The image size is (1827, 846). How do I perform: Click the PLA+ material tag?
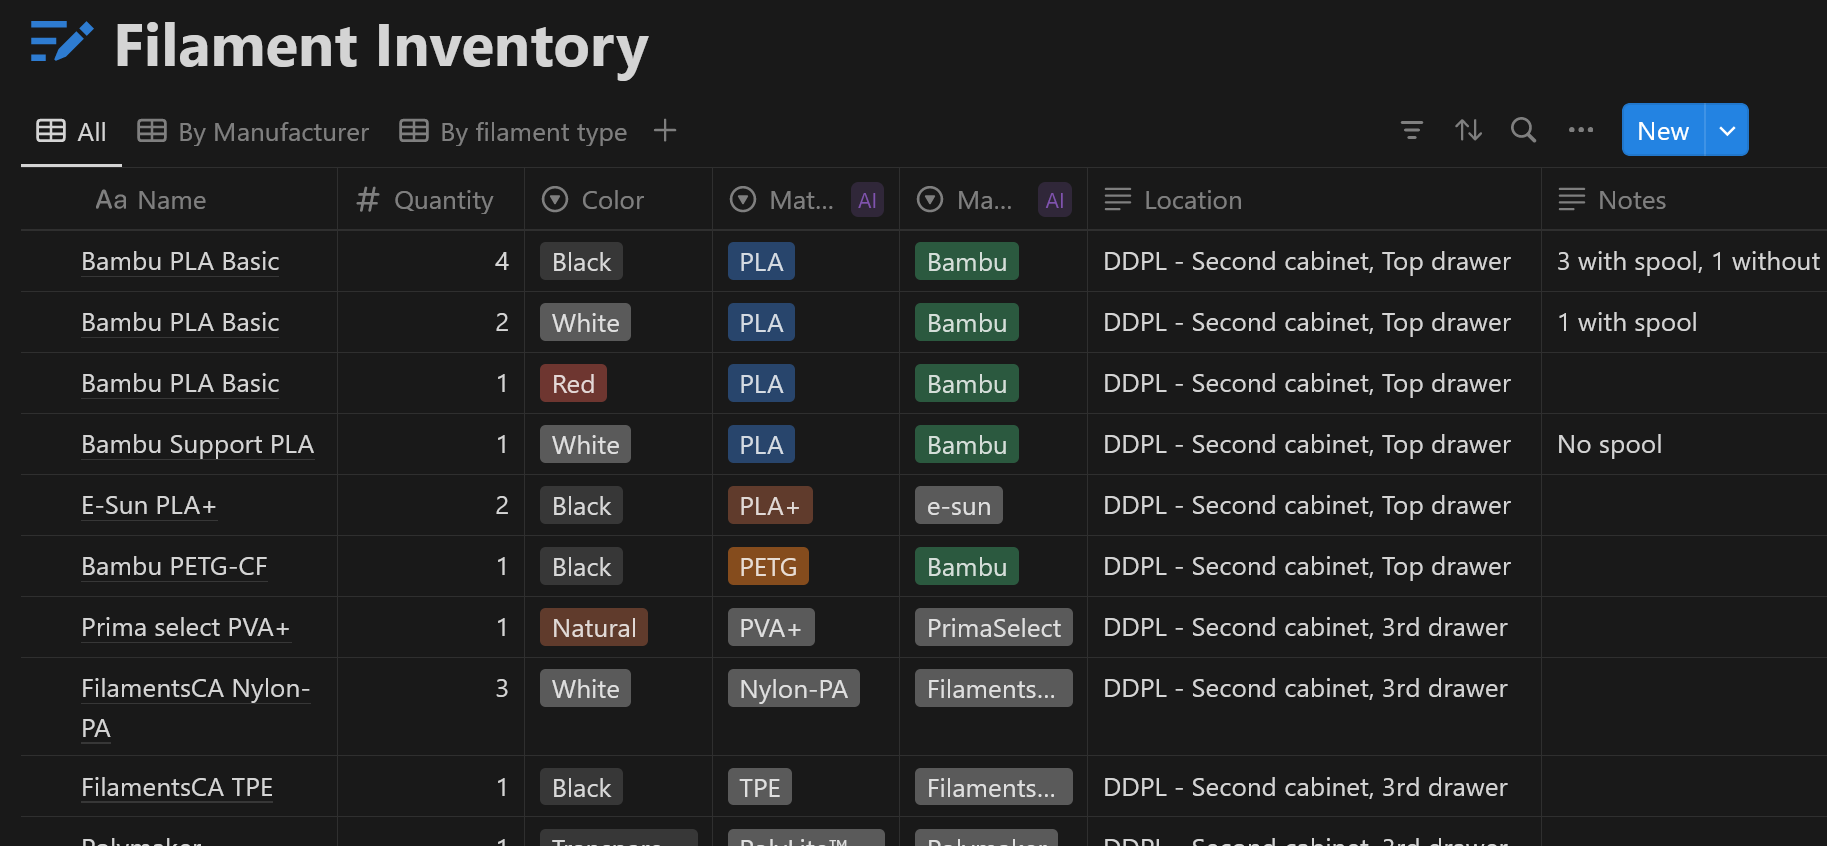pyautogui.click(x=770, y=505)
